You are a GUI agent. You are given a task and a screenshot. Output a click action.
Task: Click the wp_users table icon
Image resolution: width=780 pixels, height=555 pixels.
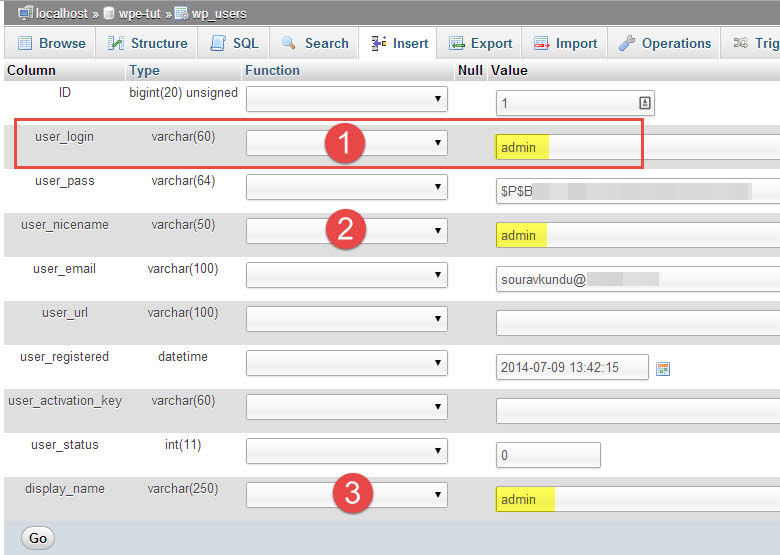181,13
